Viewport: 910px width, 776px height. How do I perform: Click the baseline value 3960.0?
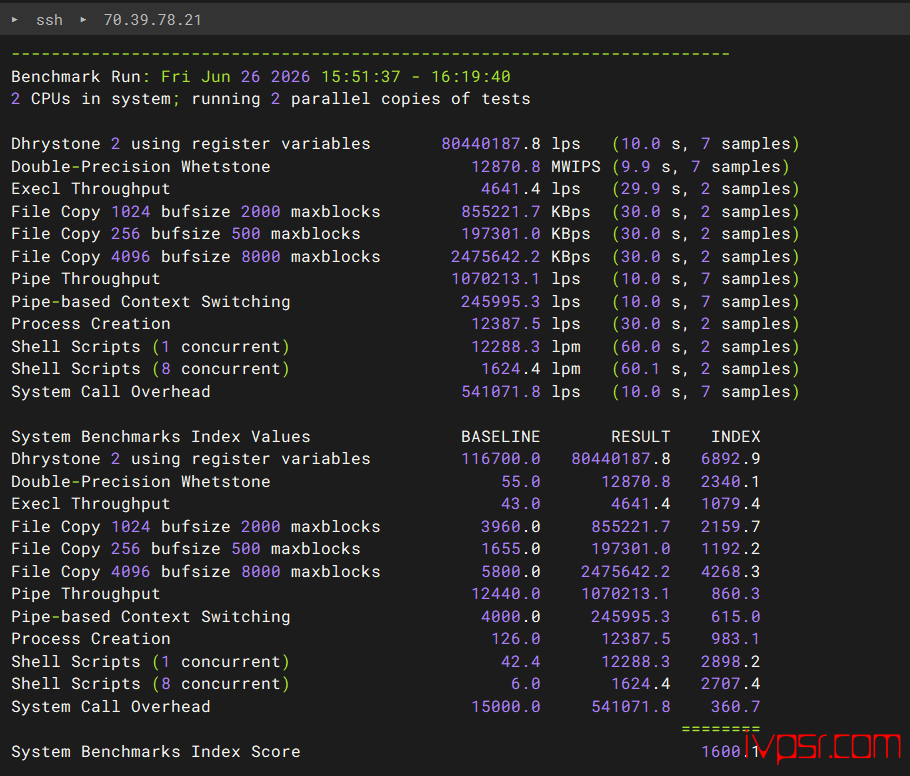tap(511, 527)
